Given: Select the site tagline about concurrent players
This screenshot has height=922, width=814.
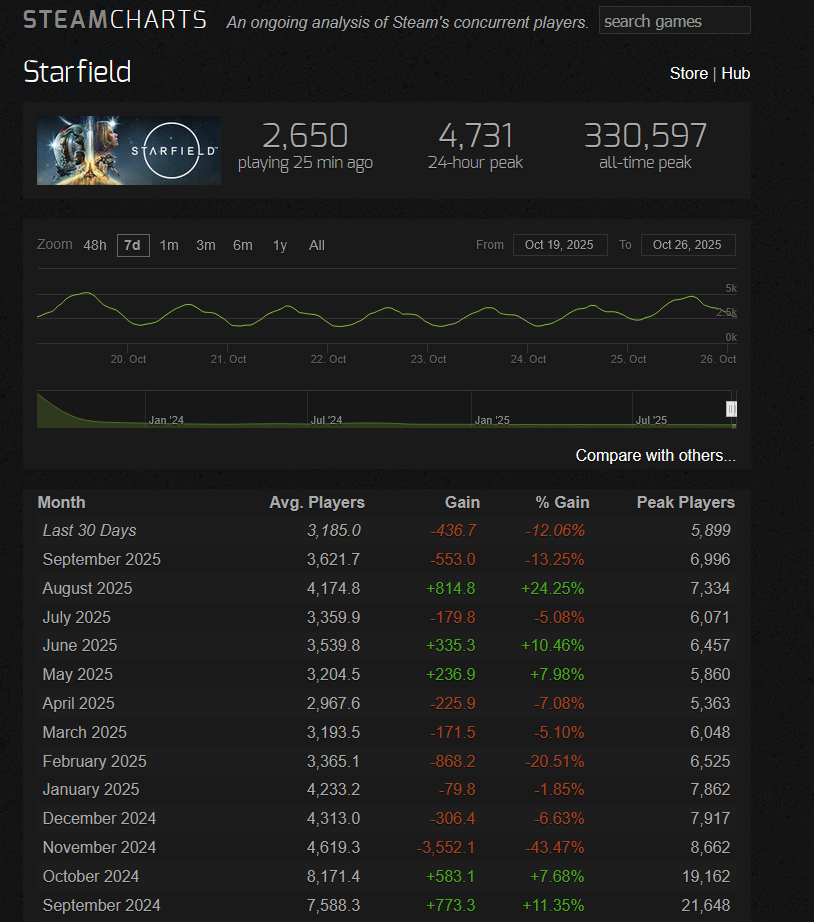Looking at the screenshot, I should click(408, 22).
